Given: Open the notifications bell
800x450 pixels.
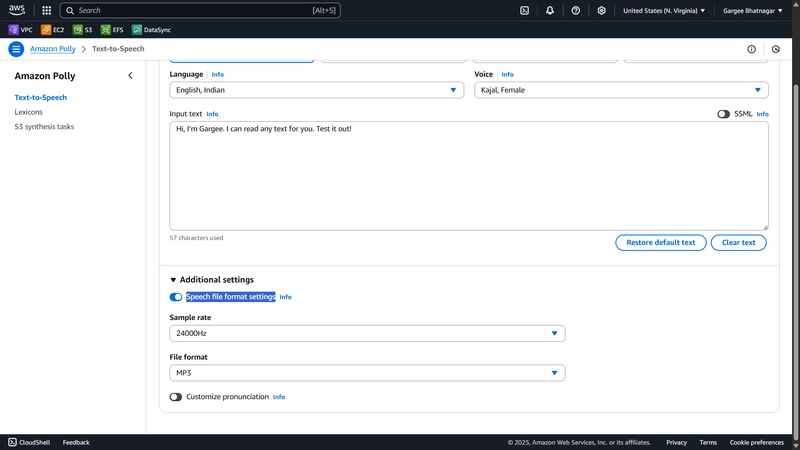Looking at the screenshot, I should (550, 10).
